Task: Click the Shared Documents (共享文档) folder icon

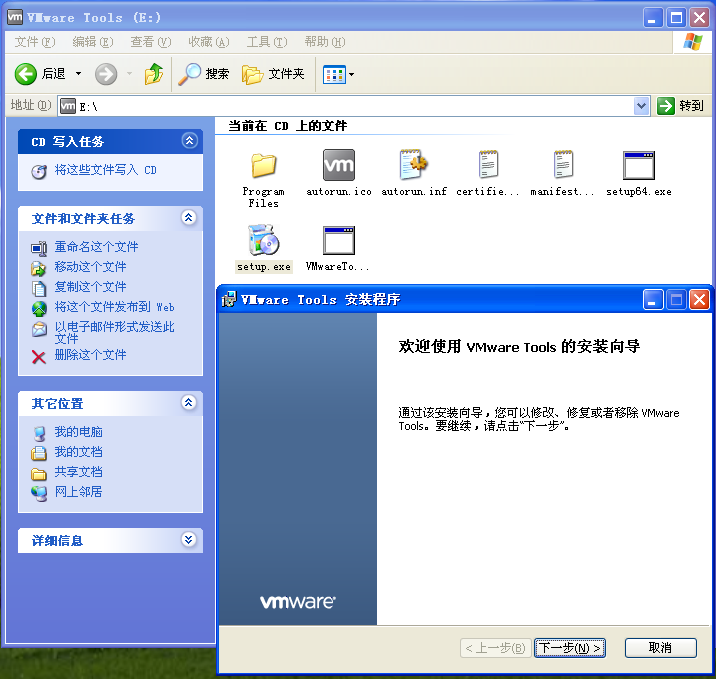Action: coord(39,474)
